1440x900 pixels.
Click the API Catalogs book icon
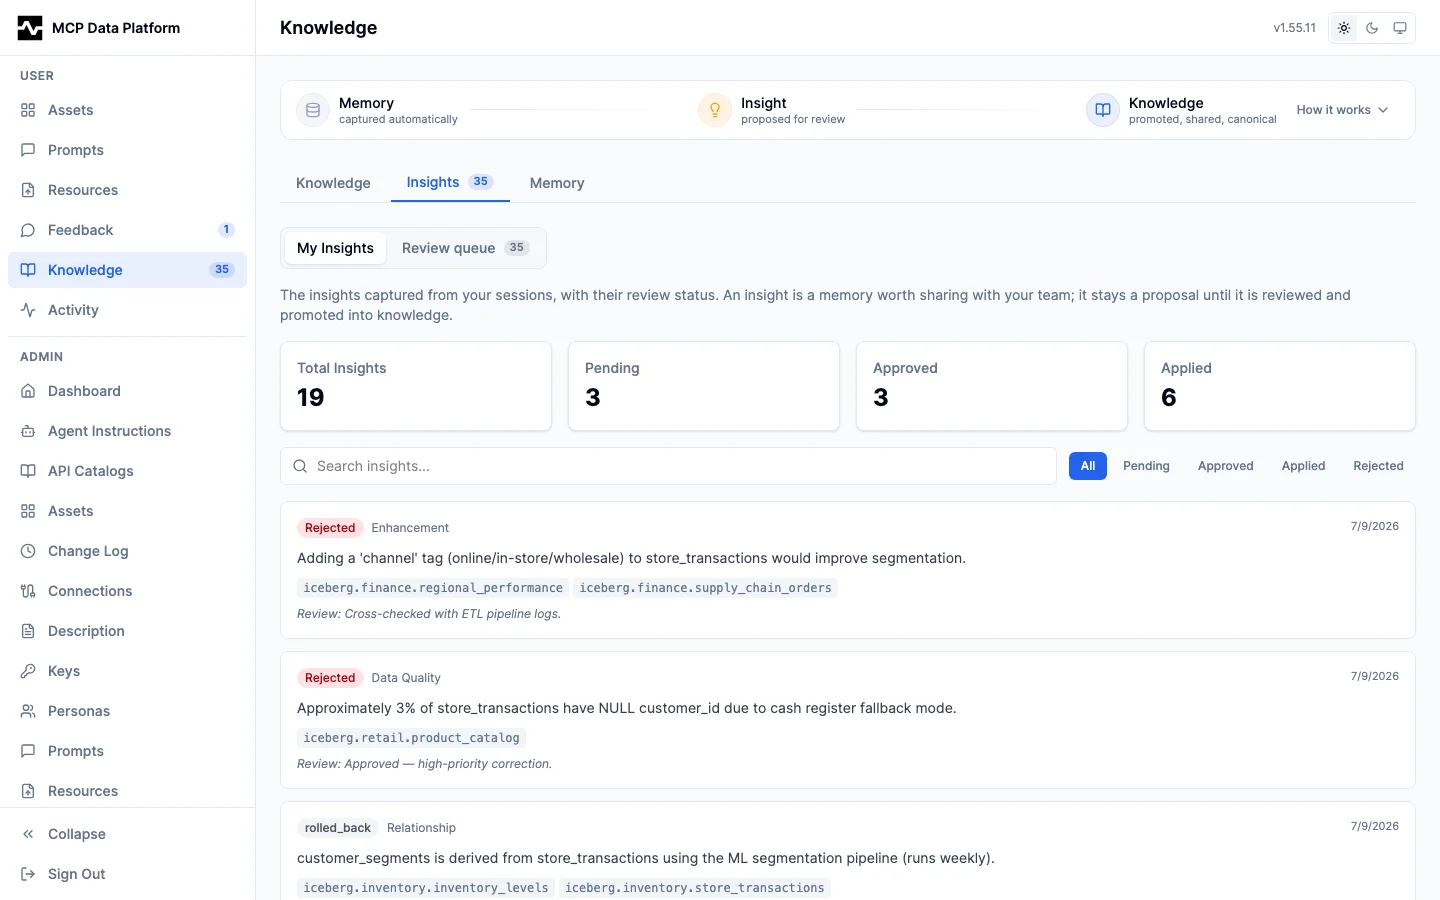[x=28, y=471]
